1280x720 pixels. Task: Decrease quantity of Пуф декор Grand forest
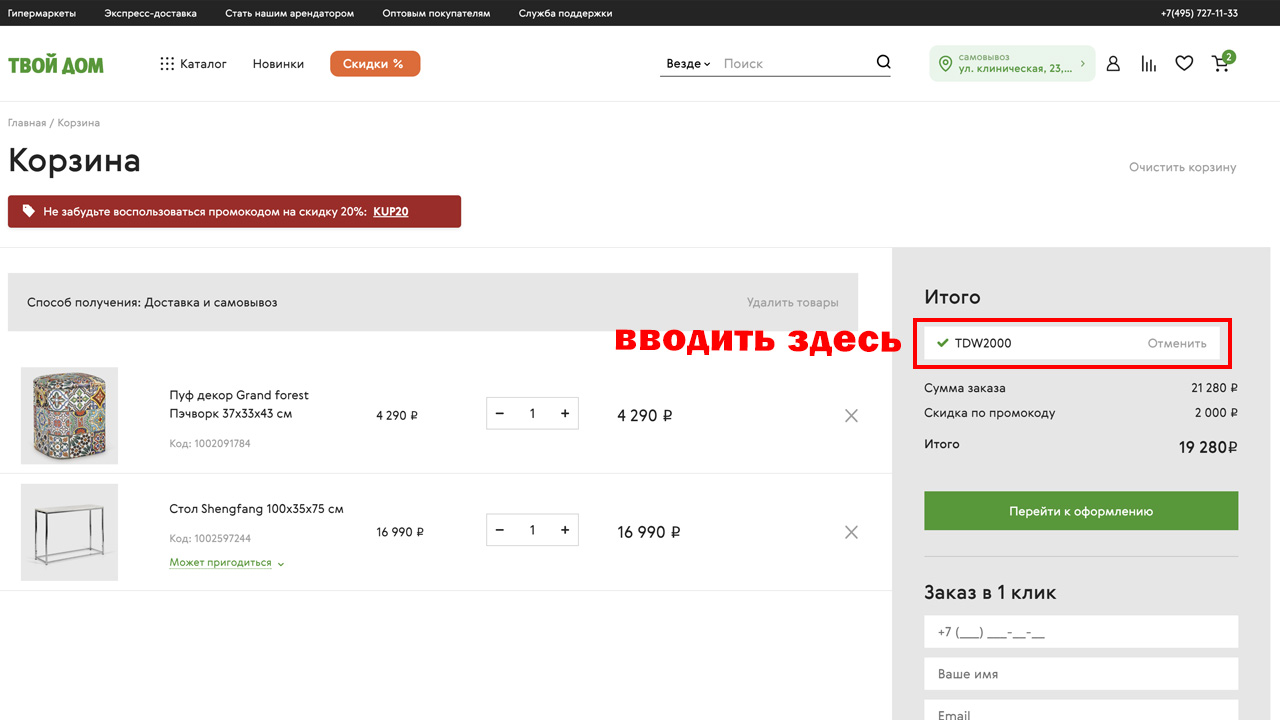[x=500, y=414]
